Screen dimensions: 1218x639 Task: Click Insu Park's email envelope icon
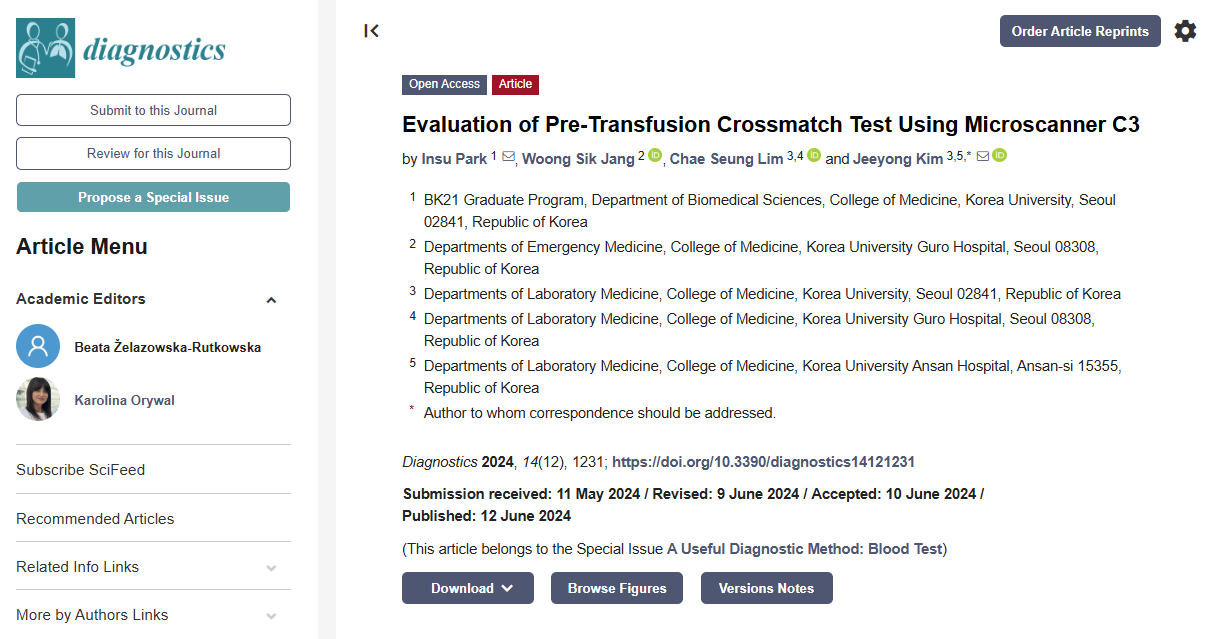(x=508, y=157)
